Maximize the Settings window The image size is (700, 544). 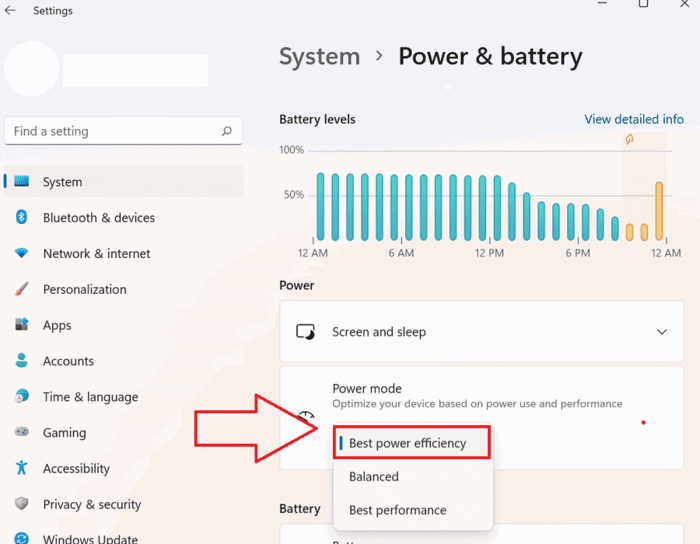click(643, 4)
